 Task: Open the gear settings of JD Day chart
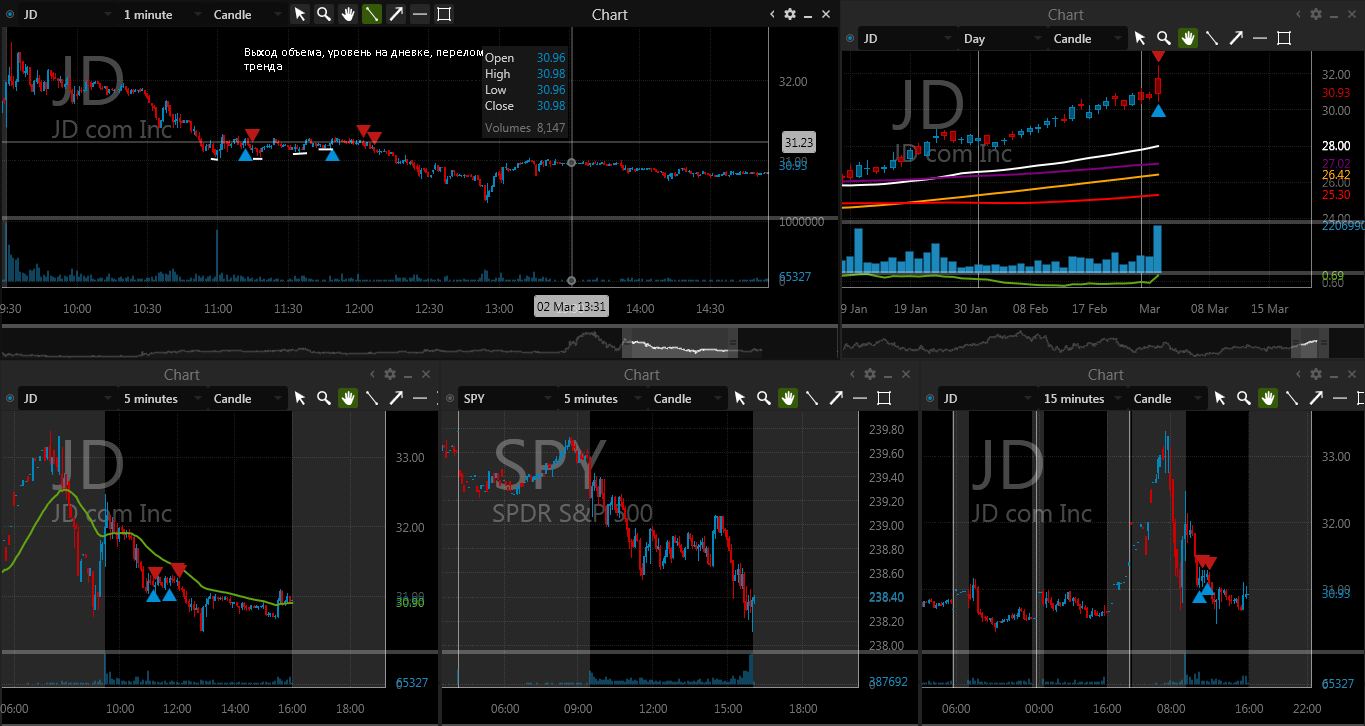point(1316,14)
